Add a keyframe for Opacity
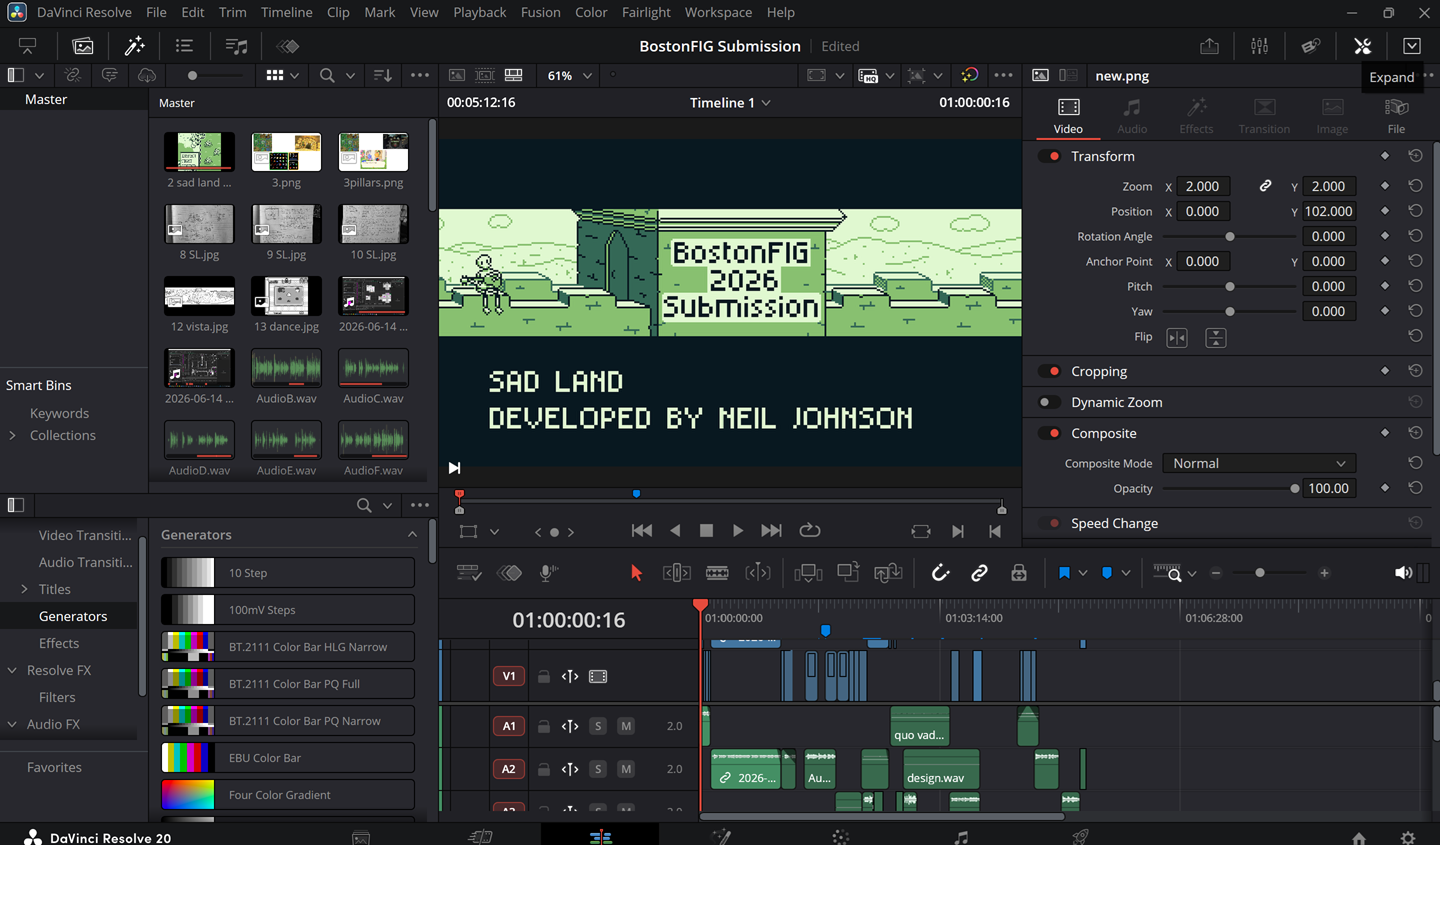The width and height of the screenshot is (1440, 900). (1385, 488)
